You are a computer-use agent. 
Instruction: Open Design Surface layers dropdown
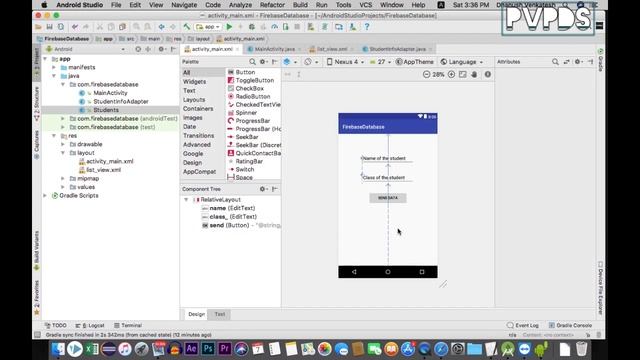290,62
